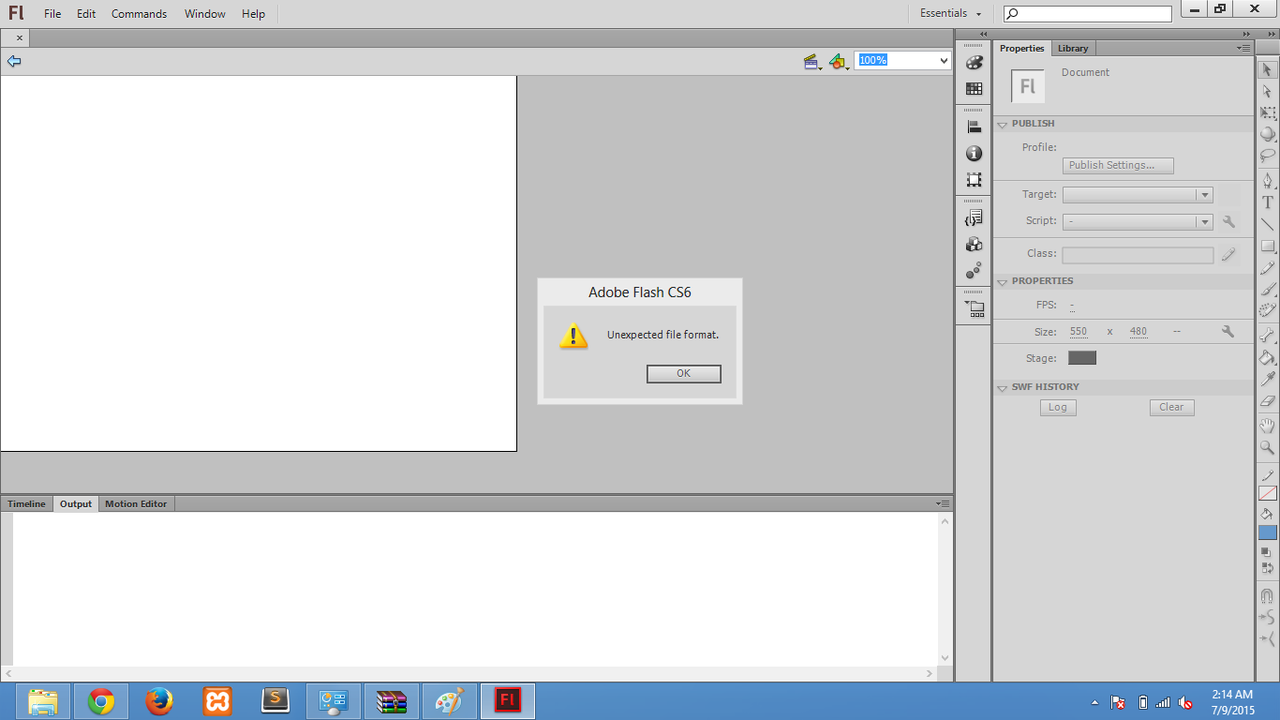The image size is (1280, 720).
Task: Select the Zoom magnifier tool
Action: tap(1267, 448)
